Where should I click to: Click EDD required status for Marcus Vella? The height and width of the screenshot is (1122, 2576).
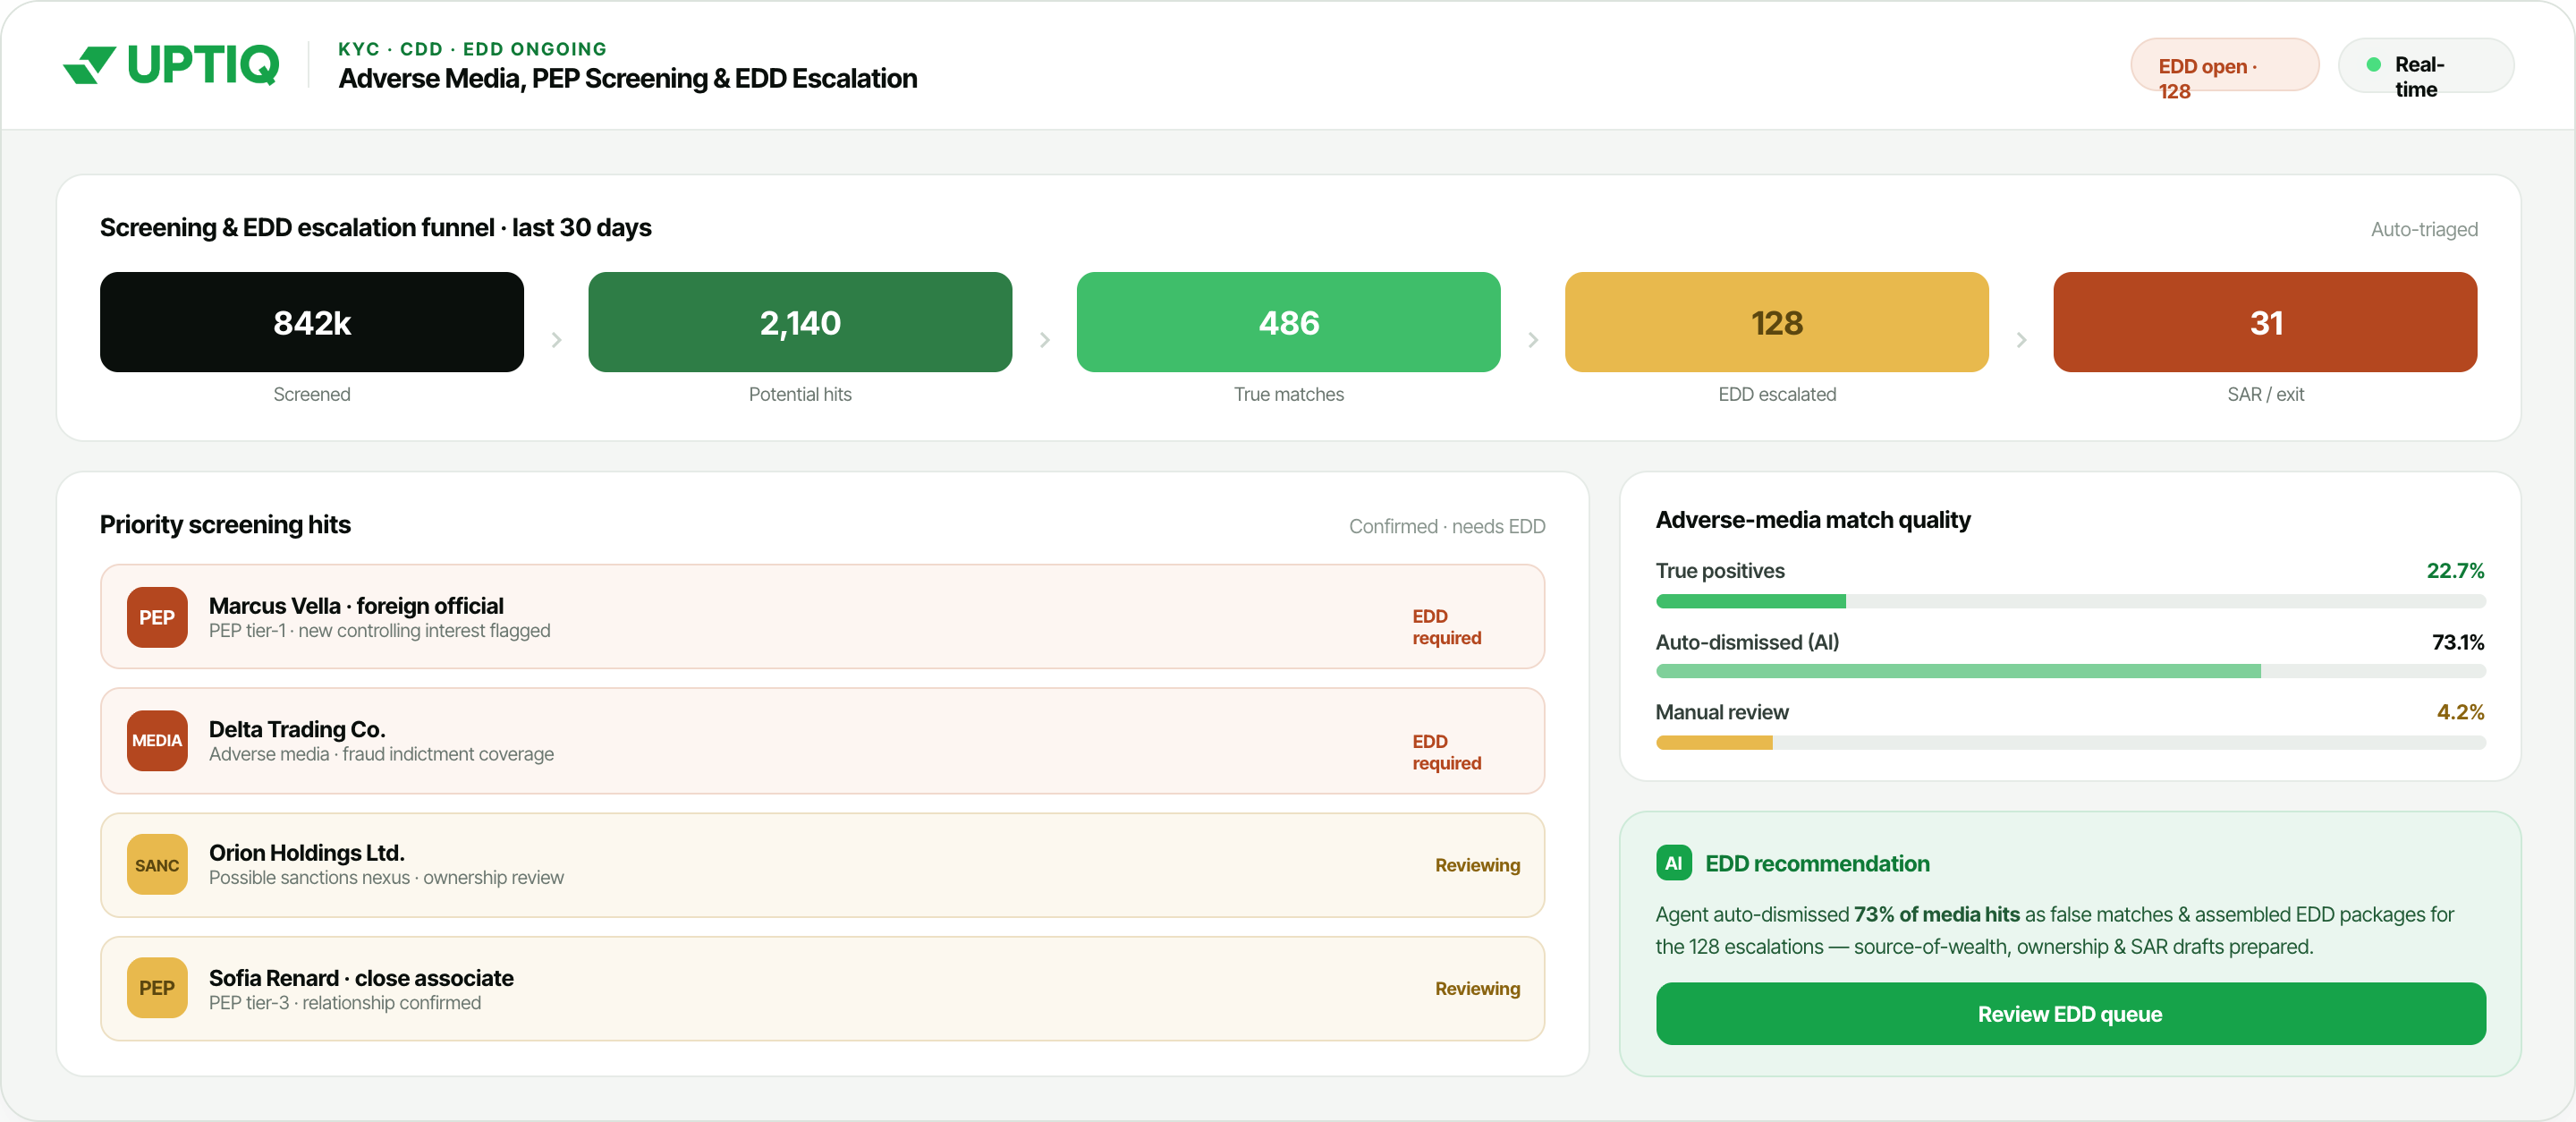pos(1447,627)
